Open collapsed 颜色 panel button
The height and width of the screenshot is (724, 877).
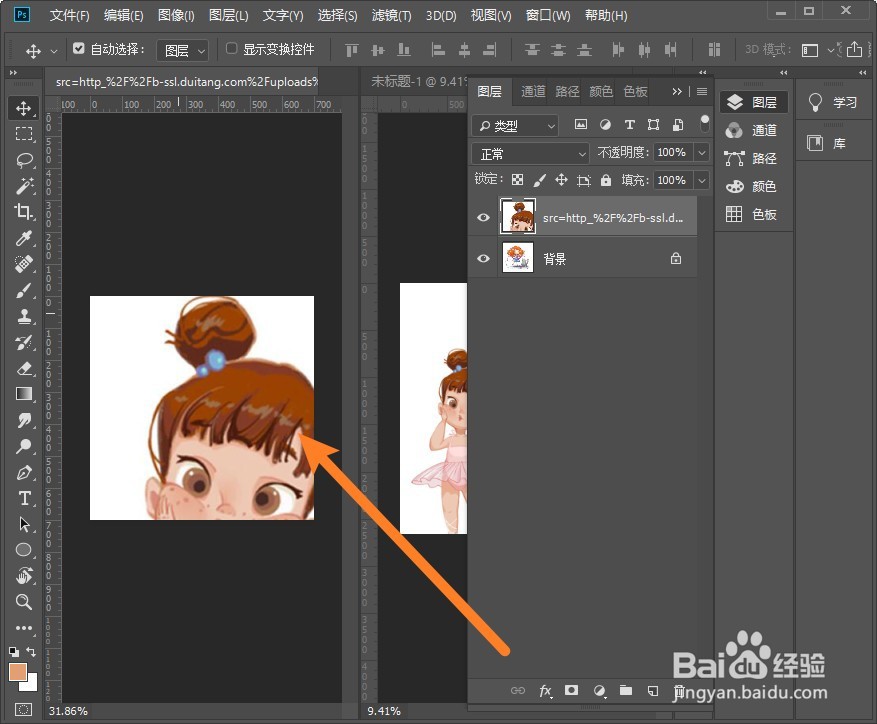click(752, 186)
